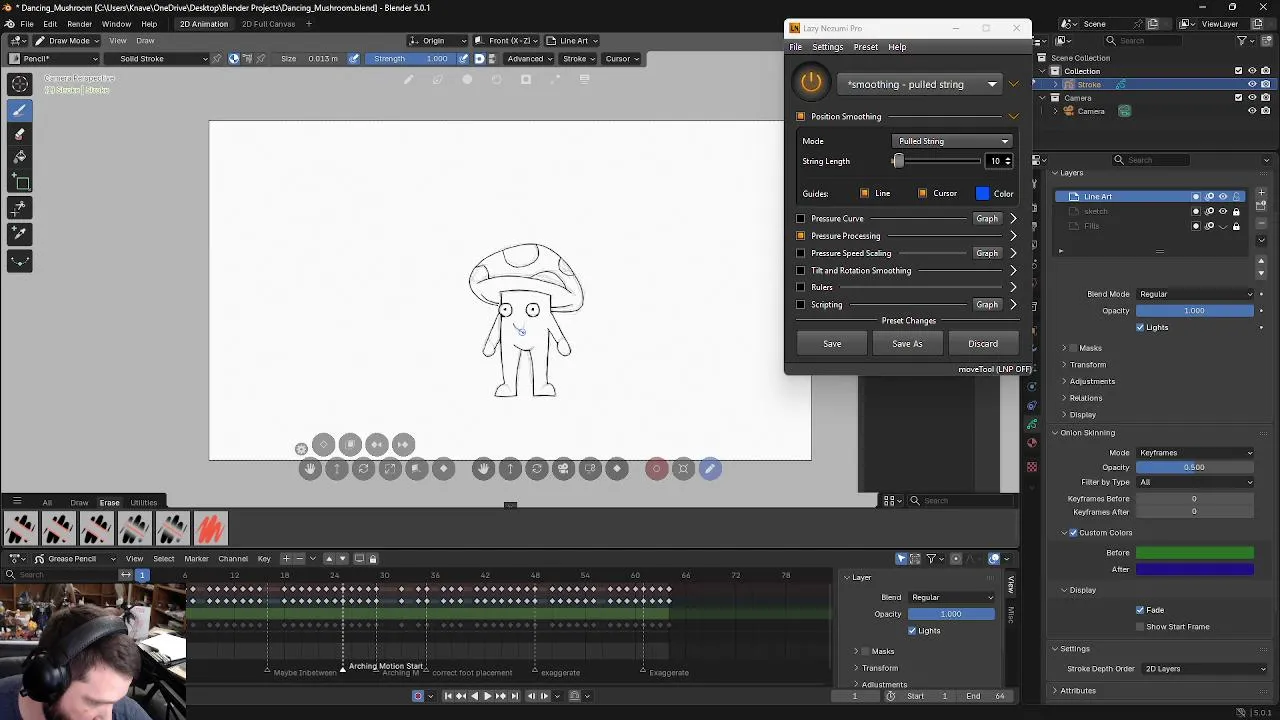Open Blender's Render menu
The height and width of the screenshot is (720, 1280).
tap(80, 23)
